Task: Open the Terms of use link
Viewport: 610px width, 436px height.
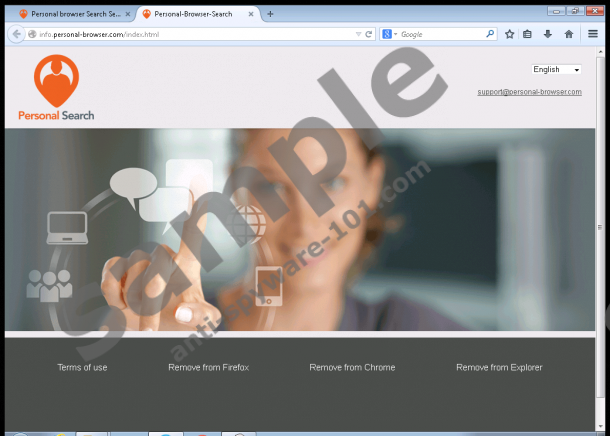Action: click(82, 367)
